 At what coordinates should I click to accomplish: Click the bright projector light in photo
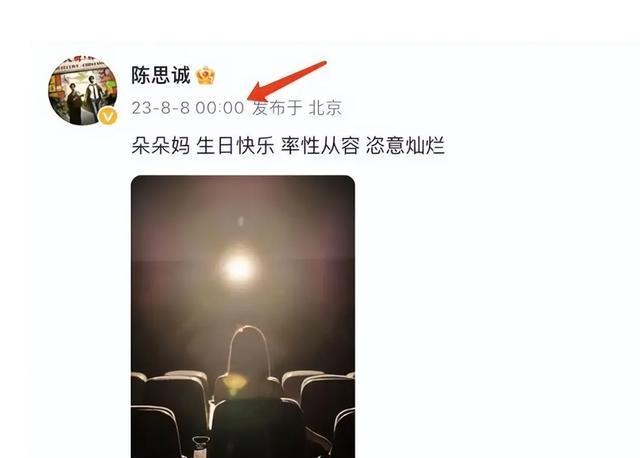(x=239, y=268)
